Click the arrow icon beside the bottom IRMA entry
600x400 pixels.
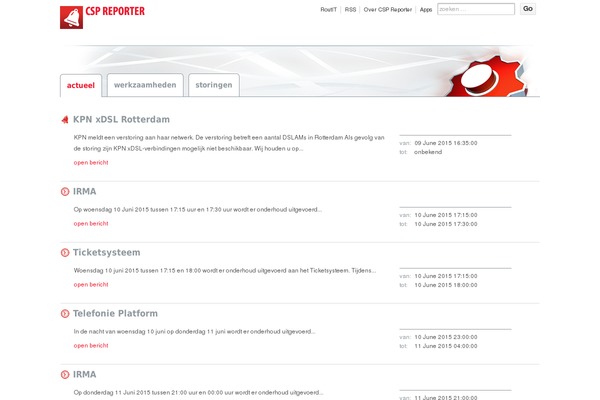pos(65,374)
